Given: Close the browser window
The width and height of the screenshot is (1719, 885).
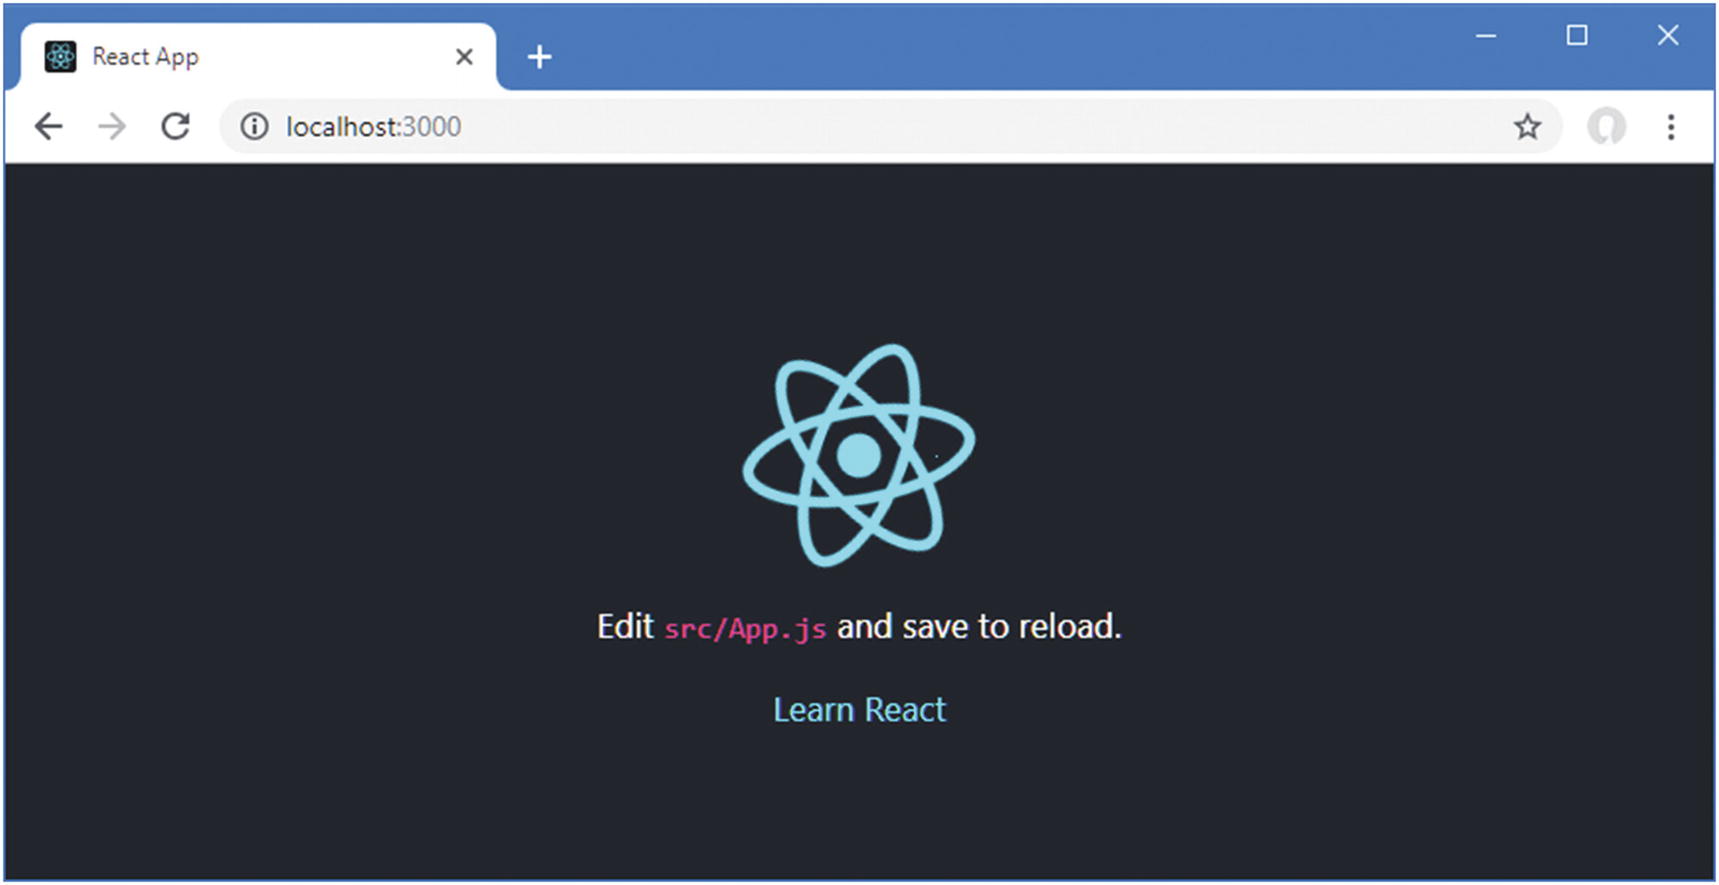Looking at the screenshot, I should pos(1668,36).
